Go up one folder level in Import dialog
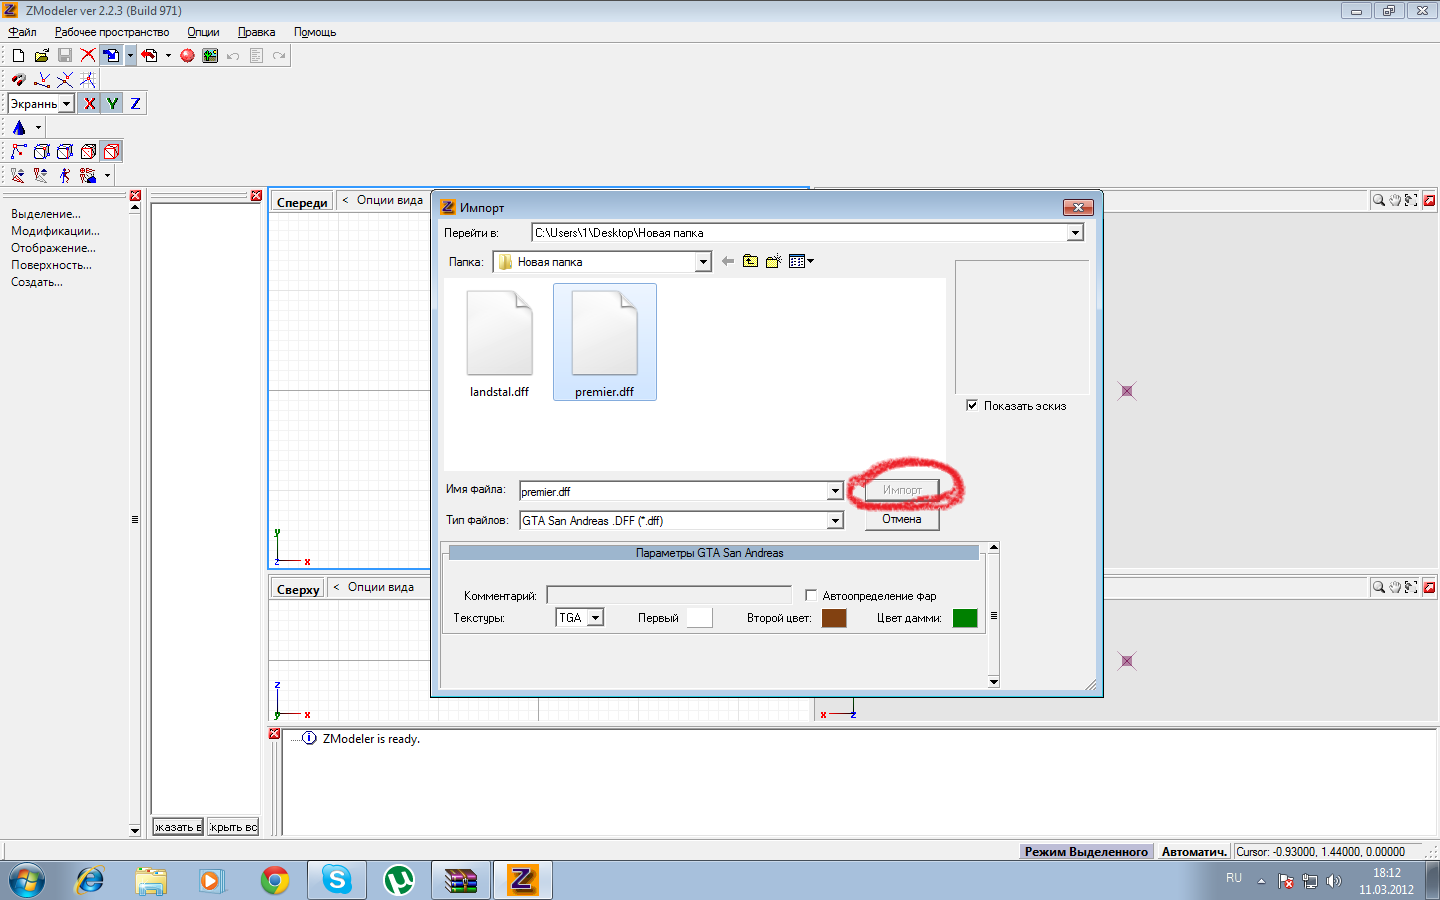 click(x=750, y=262)
